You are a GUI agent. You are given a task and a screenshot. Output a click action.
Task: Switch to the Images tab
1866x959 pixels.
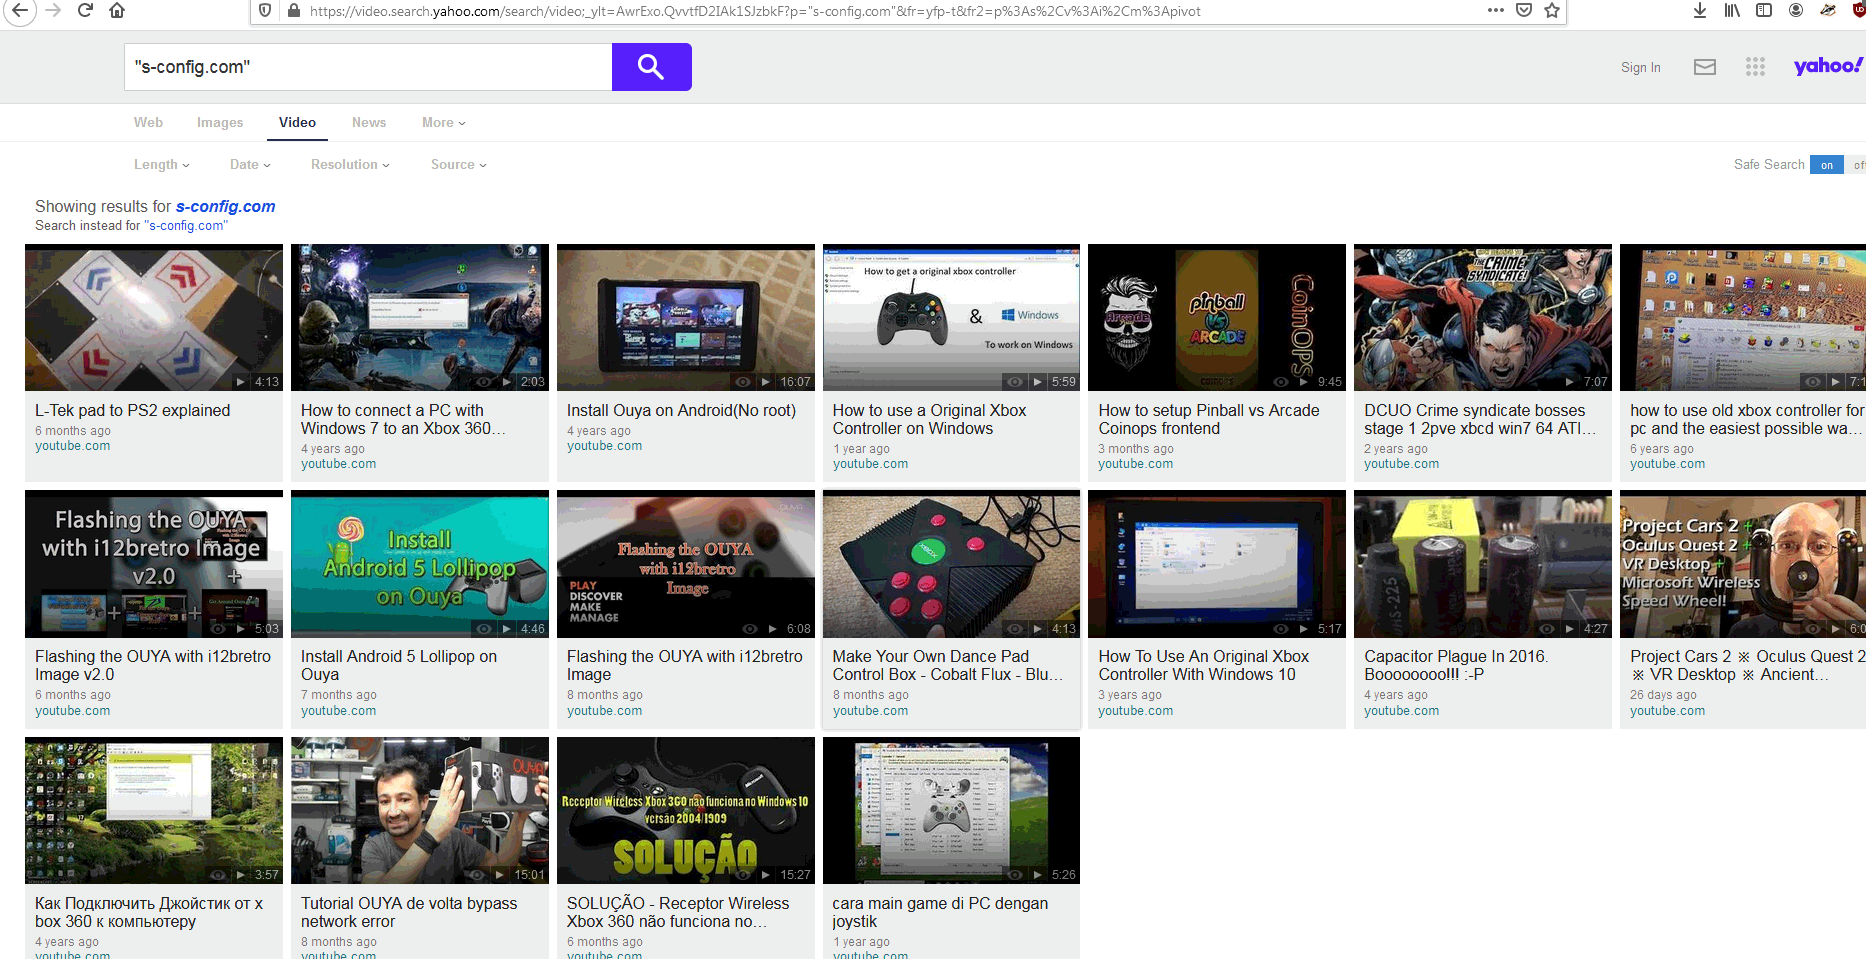pos(220,122)
